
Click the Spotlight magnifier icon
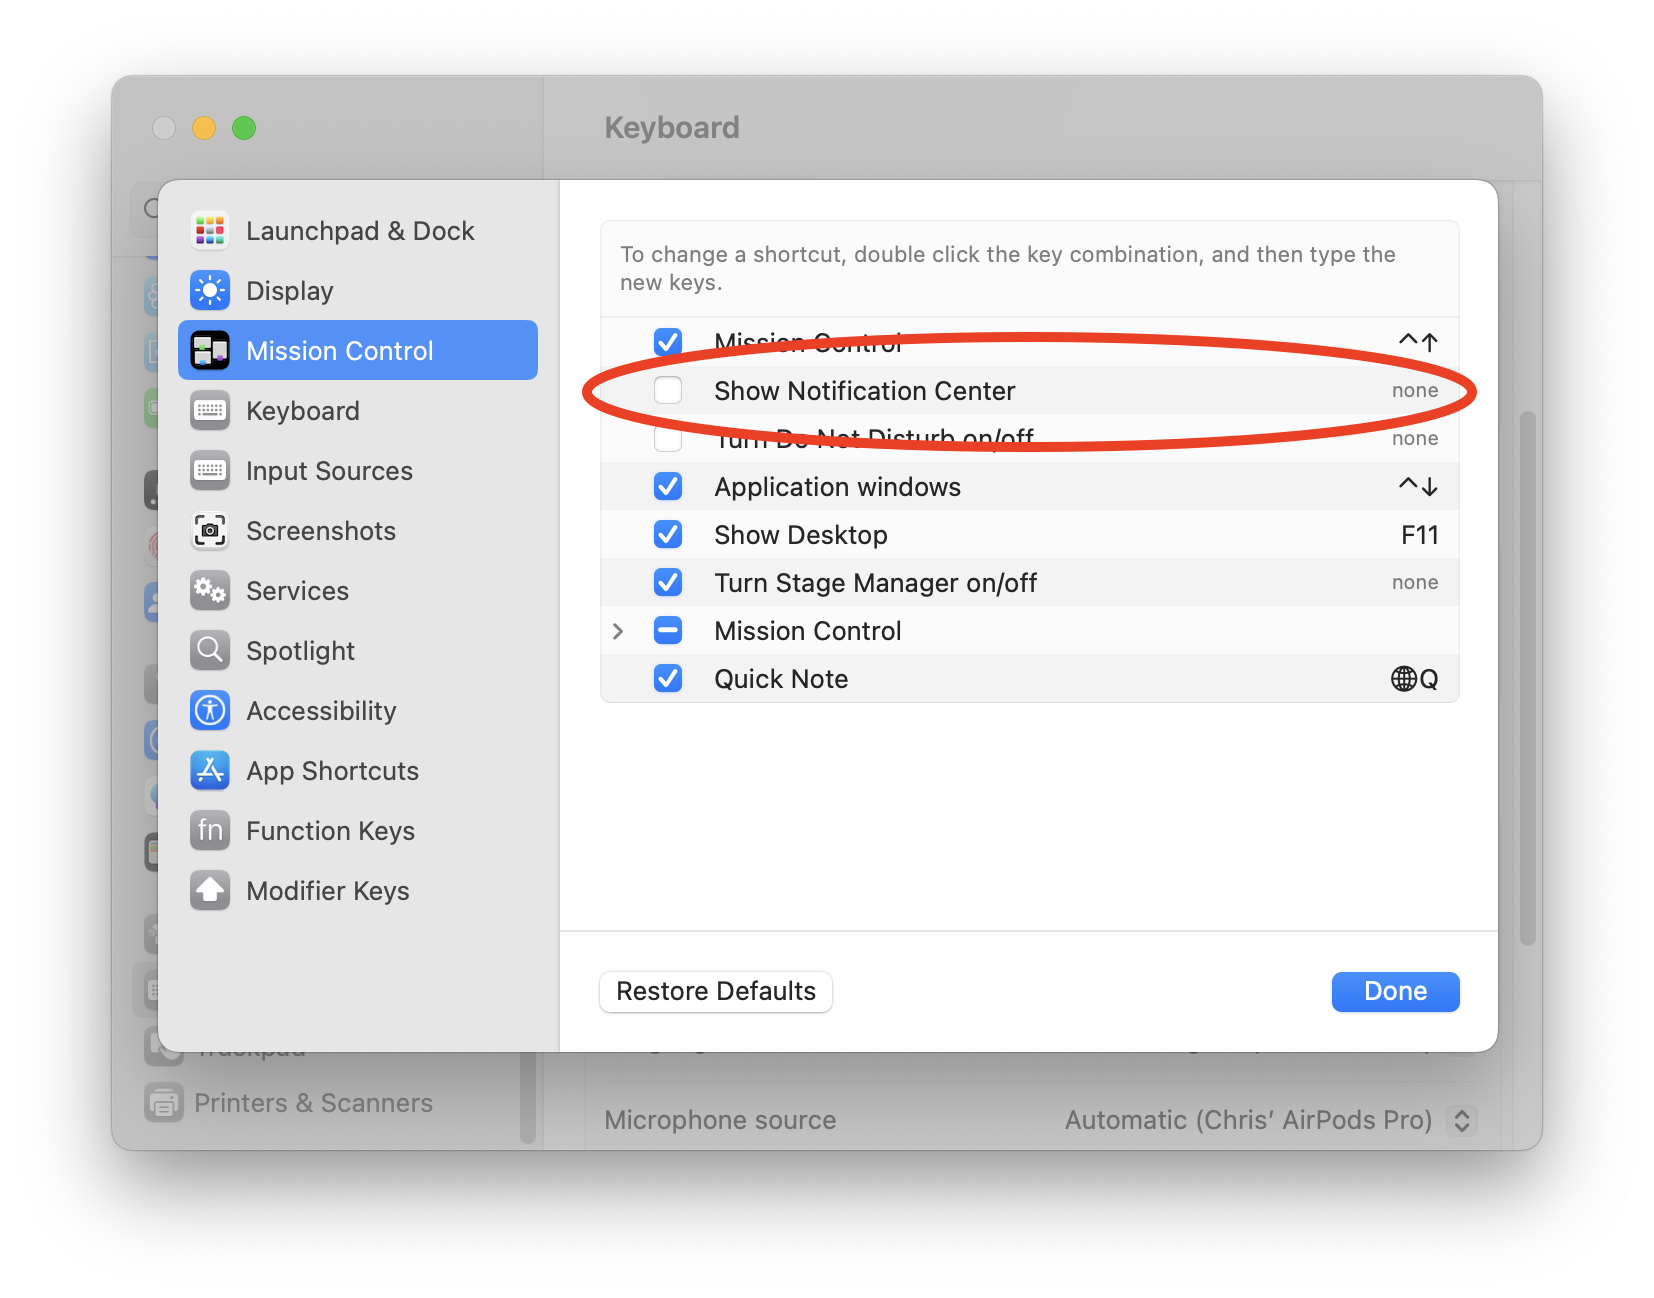[x=210, y=651]
